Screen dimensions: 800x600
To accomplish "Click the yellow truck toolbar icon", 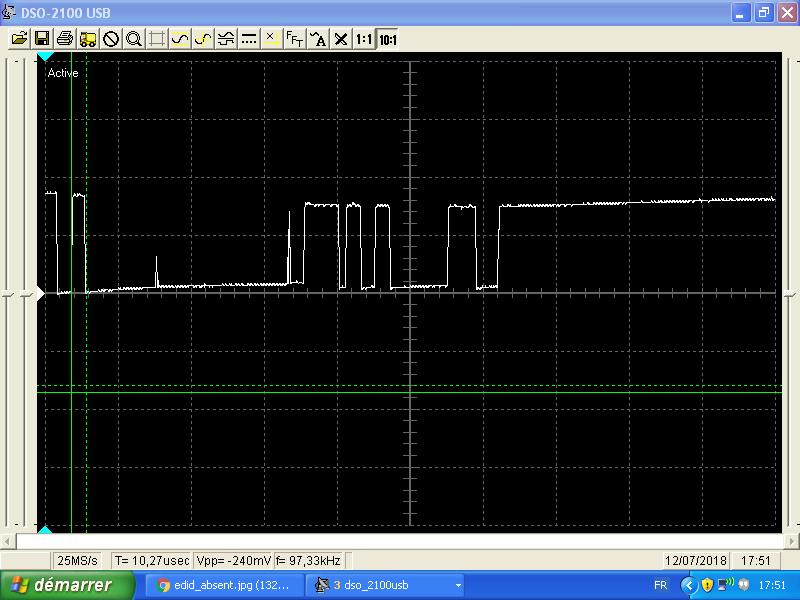I will pyautogui.click(x=88, y=39).
